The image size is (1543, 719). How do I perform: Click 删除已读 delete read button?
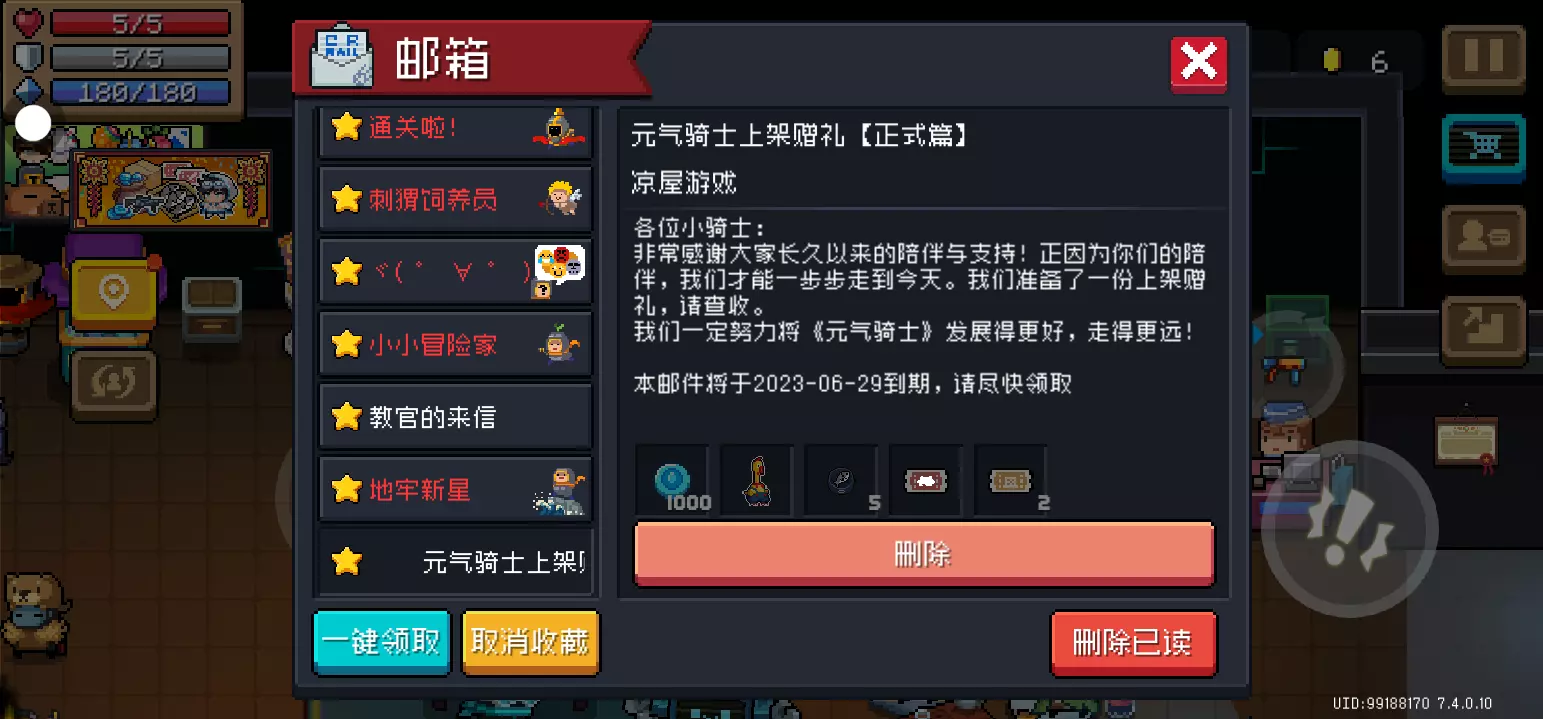[x=1133, y=643]
